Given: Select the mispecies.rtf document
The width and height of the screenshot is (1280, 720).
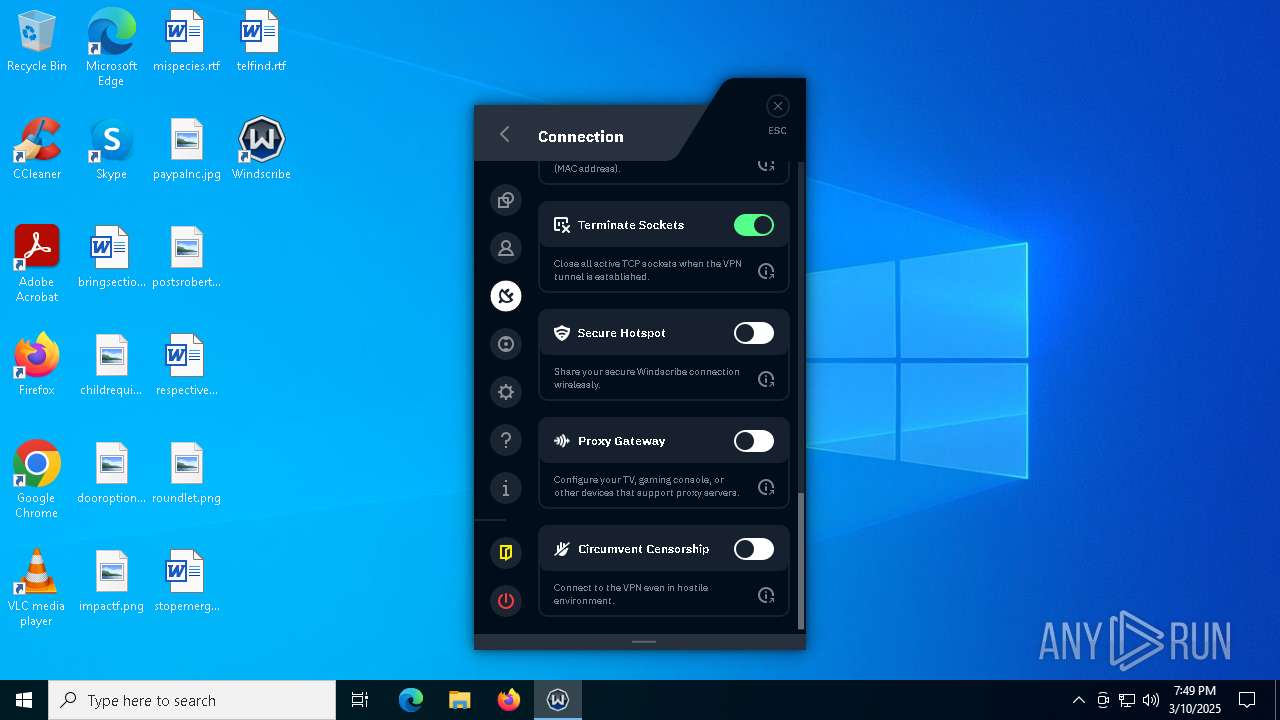Looking at the screenshot, I should coord(186,41).
